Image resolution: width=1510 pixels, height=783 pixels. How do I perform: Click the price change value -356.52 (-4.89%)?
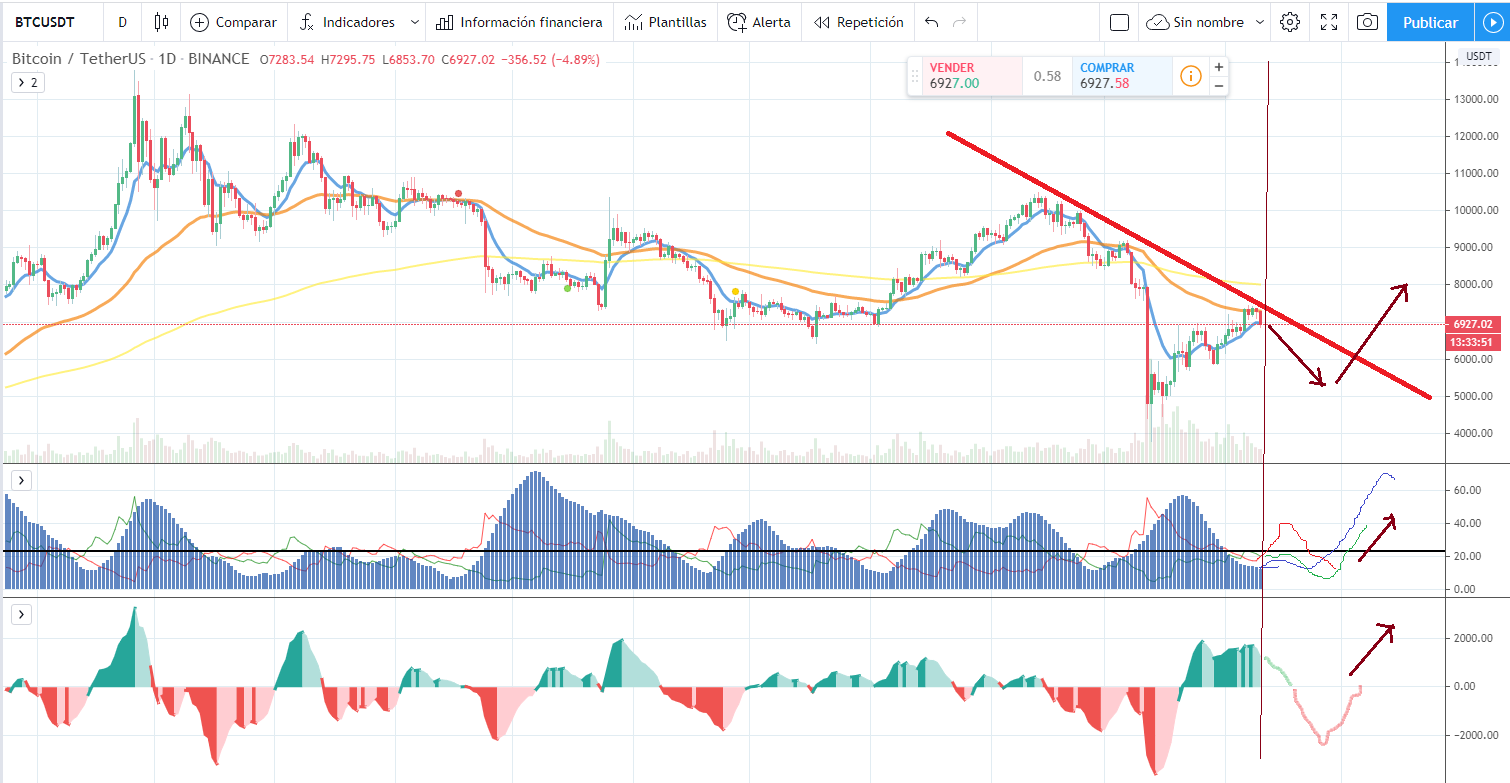[x=549, y=59]
